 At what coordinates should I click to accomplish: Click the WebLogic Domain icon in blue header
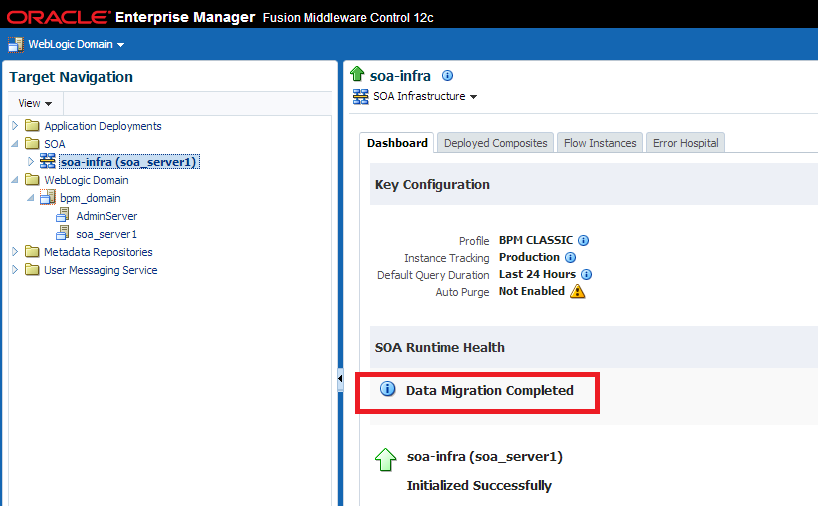(16, 45)
